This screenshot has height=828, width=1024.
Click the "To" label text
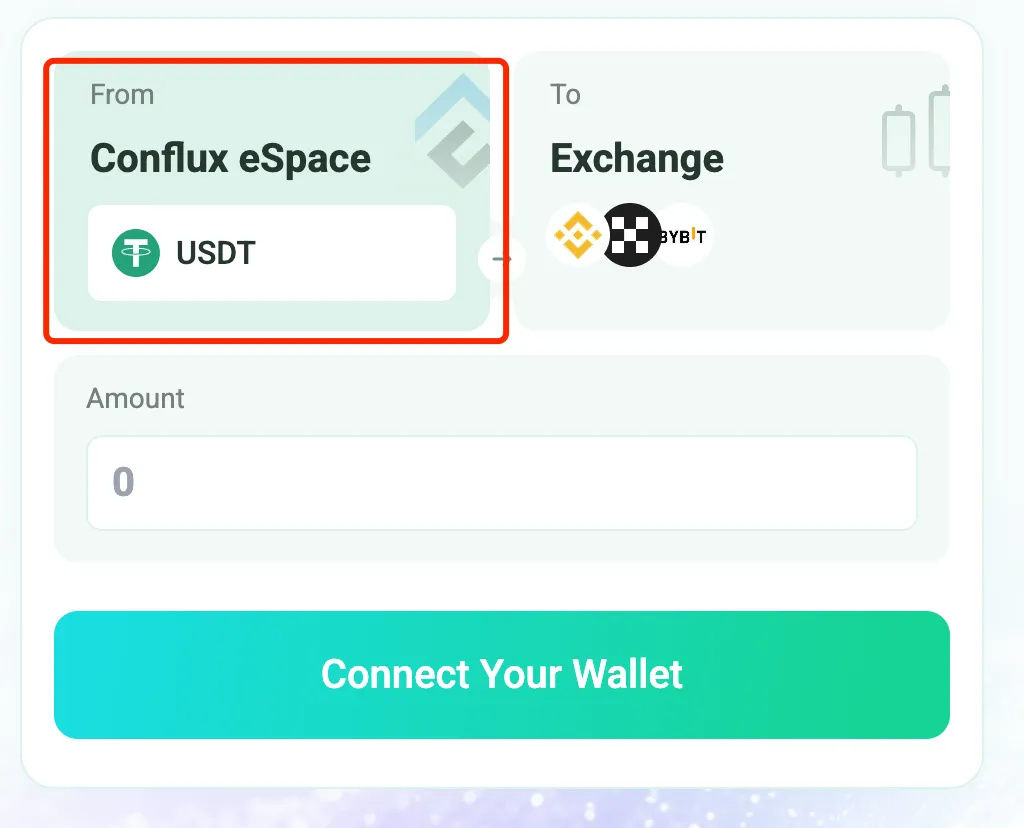[566, 95]
